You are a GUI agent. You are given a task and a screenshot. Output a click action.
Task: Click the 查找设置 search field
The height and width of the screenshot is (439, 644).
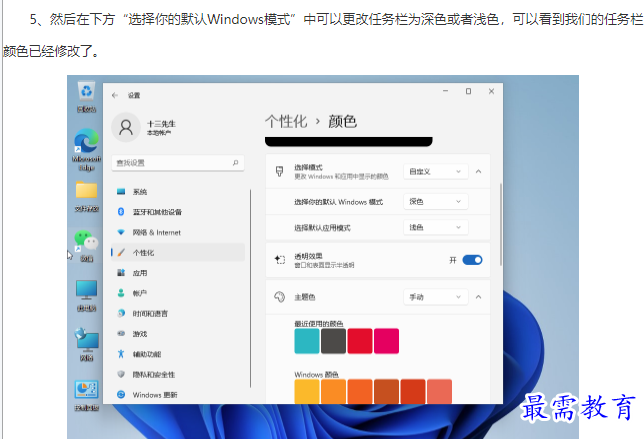pos(178,163)
